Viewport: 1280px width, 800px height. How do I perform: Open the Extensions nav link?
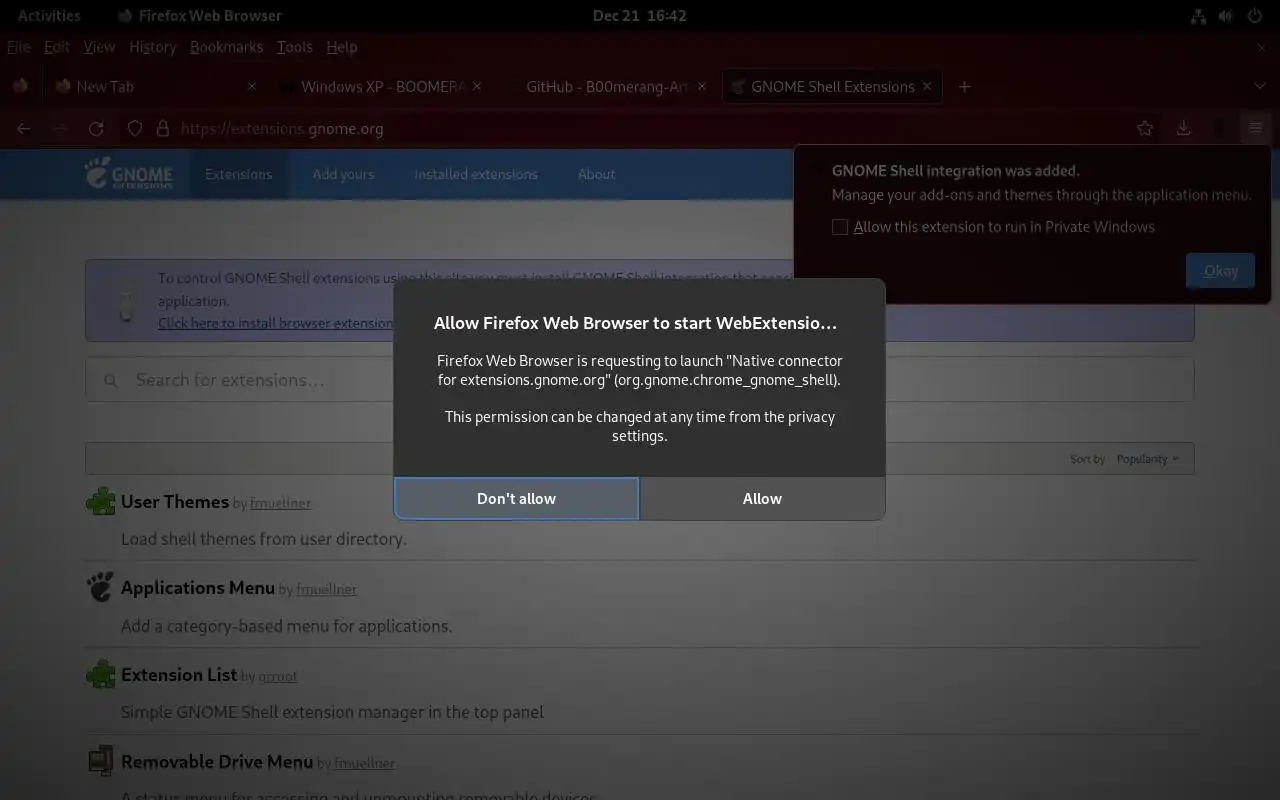(x=238, y=174)
